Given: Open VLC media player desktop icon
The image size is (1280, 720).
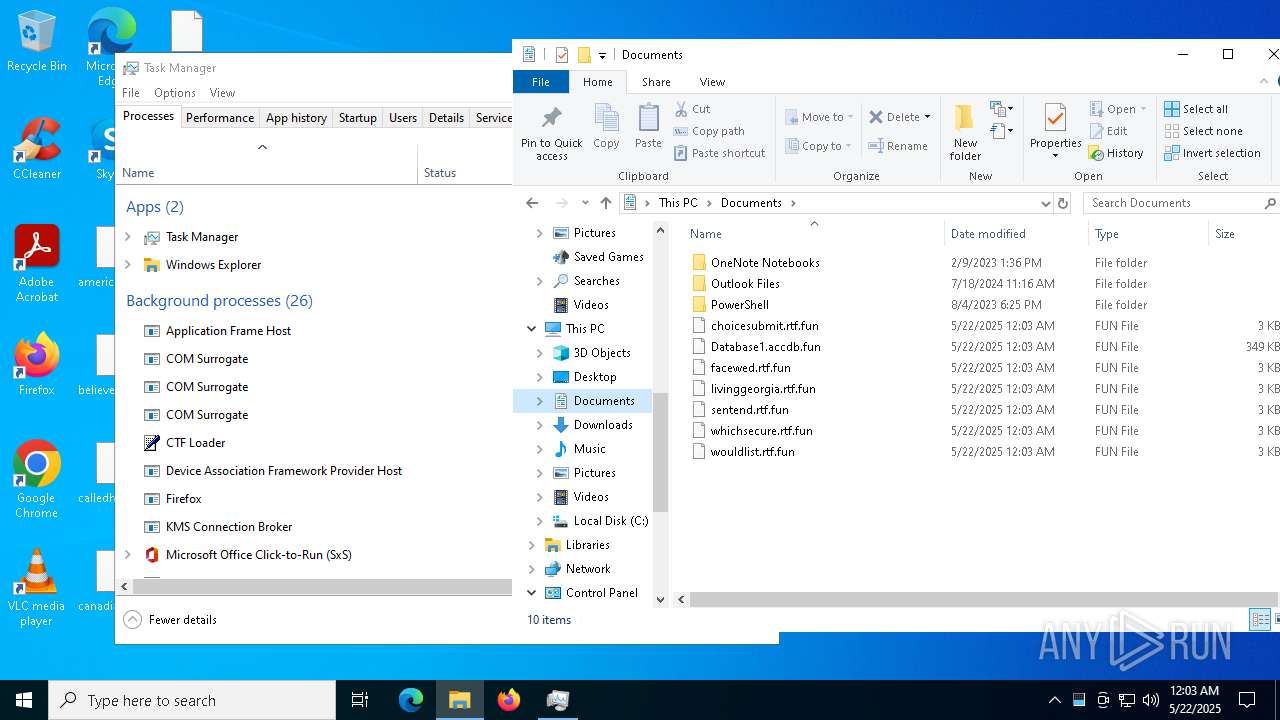Looking at the screenshot, I should 36,588.
